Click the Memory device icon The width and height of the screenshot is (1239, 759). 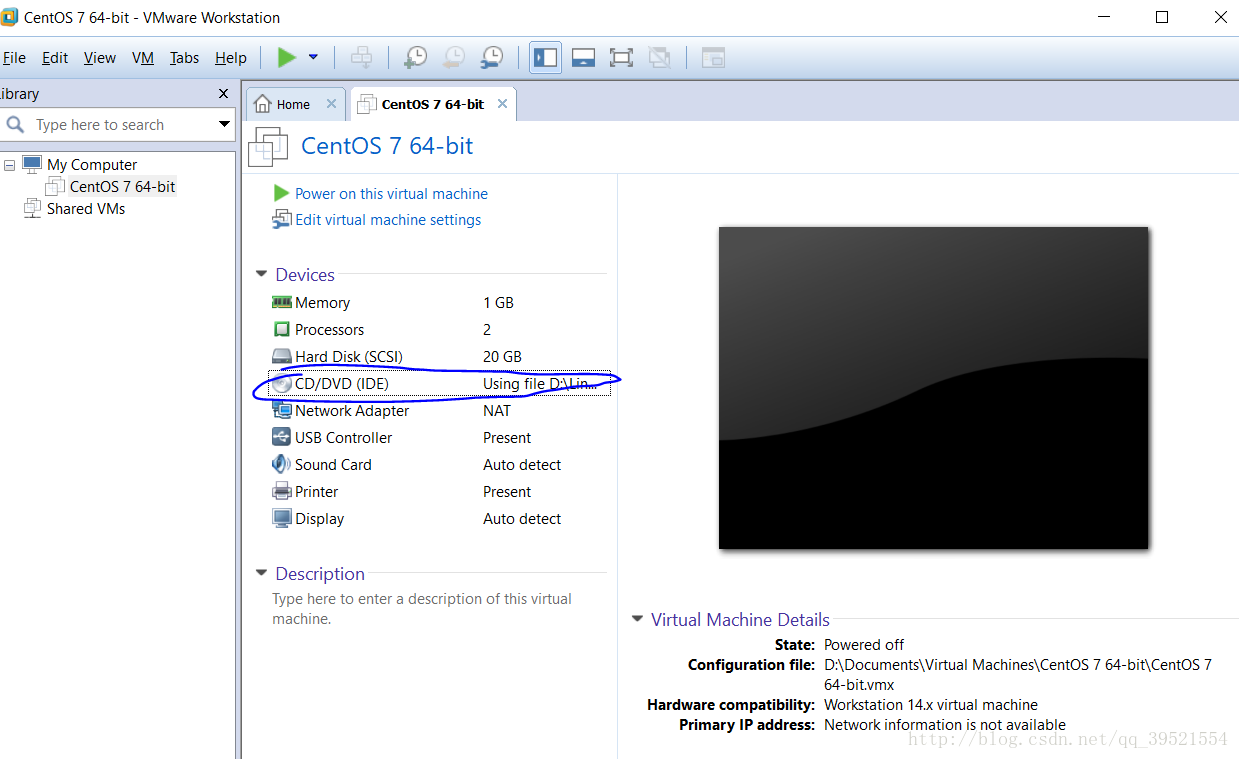click(281, 302)
